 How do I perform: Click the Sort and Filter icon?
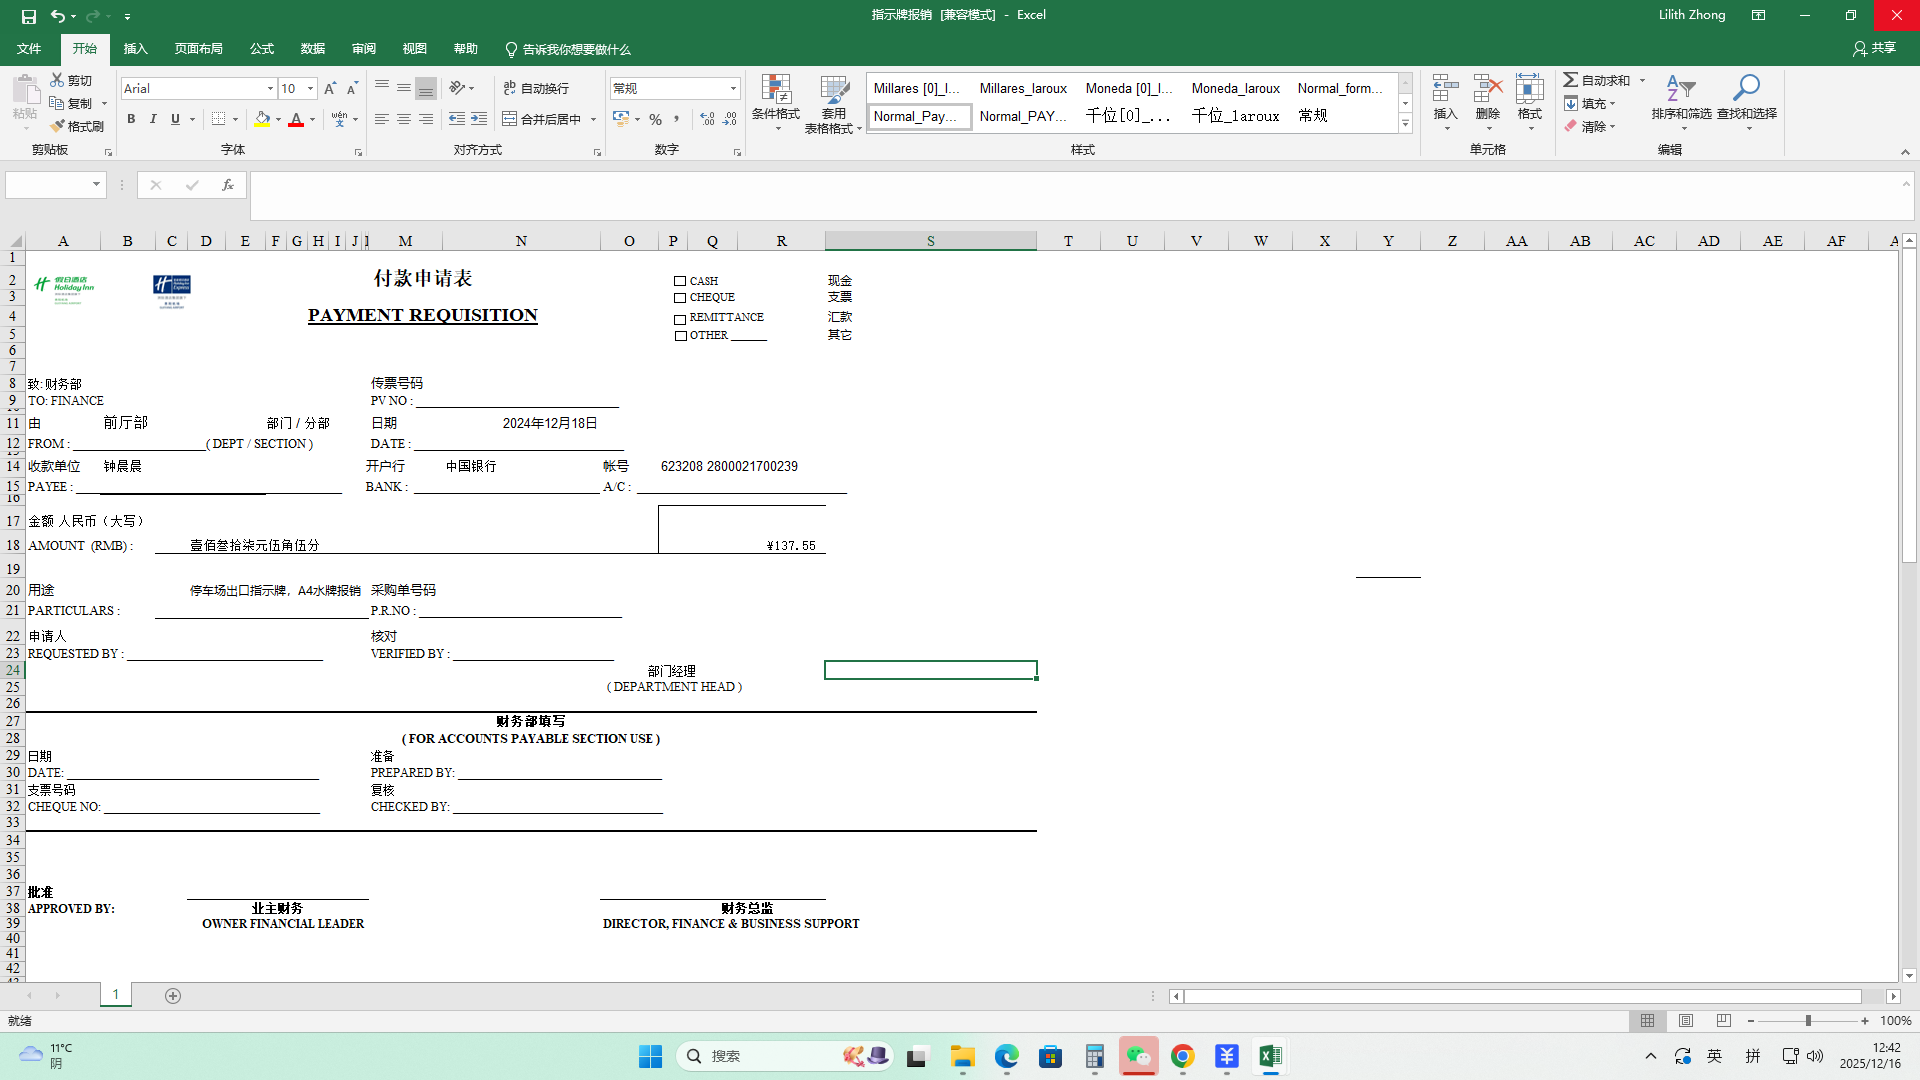[x=1681, y=90]
